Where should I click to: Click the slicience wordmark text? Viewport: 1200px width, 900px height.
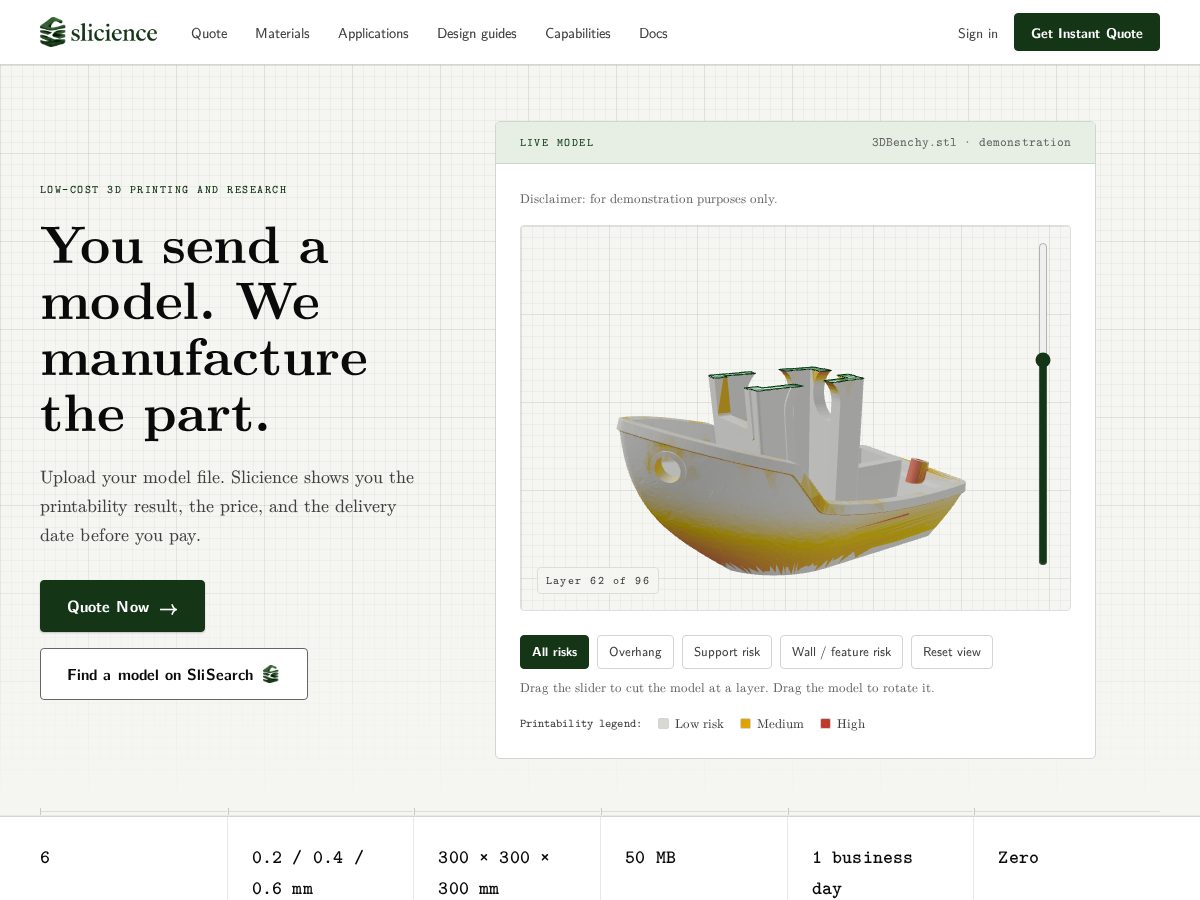pos(113,33)
